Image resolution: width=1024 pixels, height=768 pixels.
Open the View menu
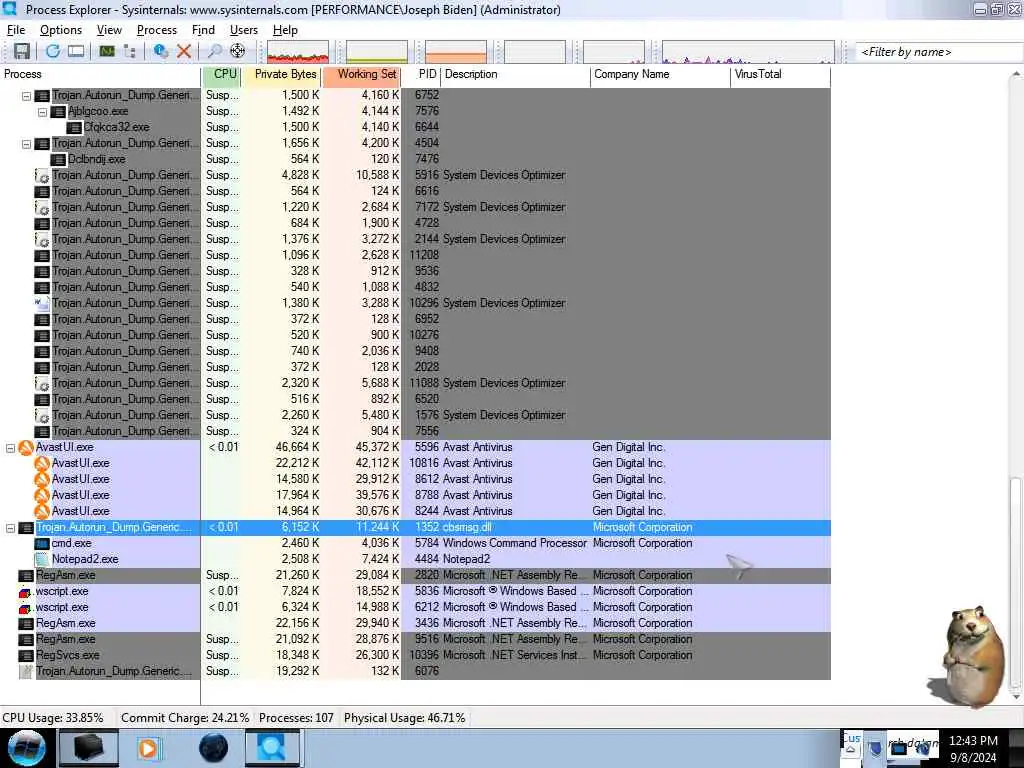(109, 30)
